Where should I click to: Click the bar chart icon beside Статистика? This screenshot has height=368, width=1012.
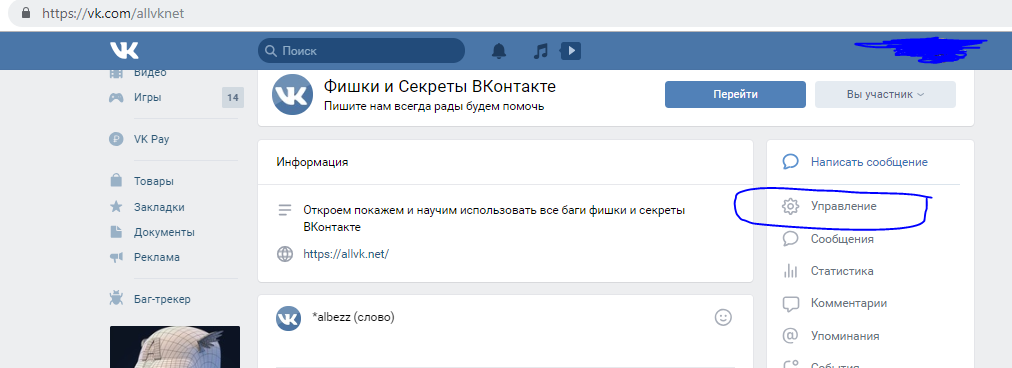click(x=790, y=271)
